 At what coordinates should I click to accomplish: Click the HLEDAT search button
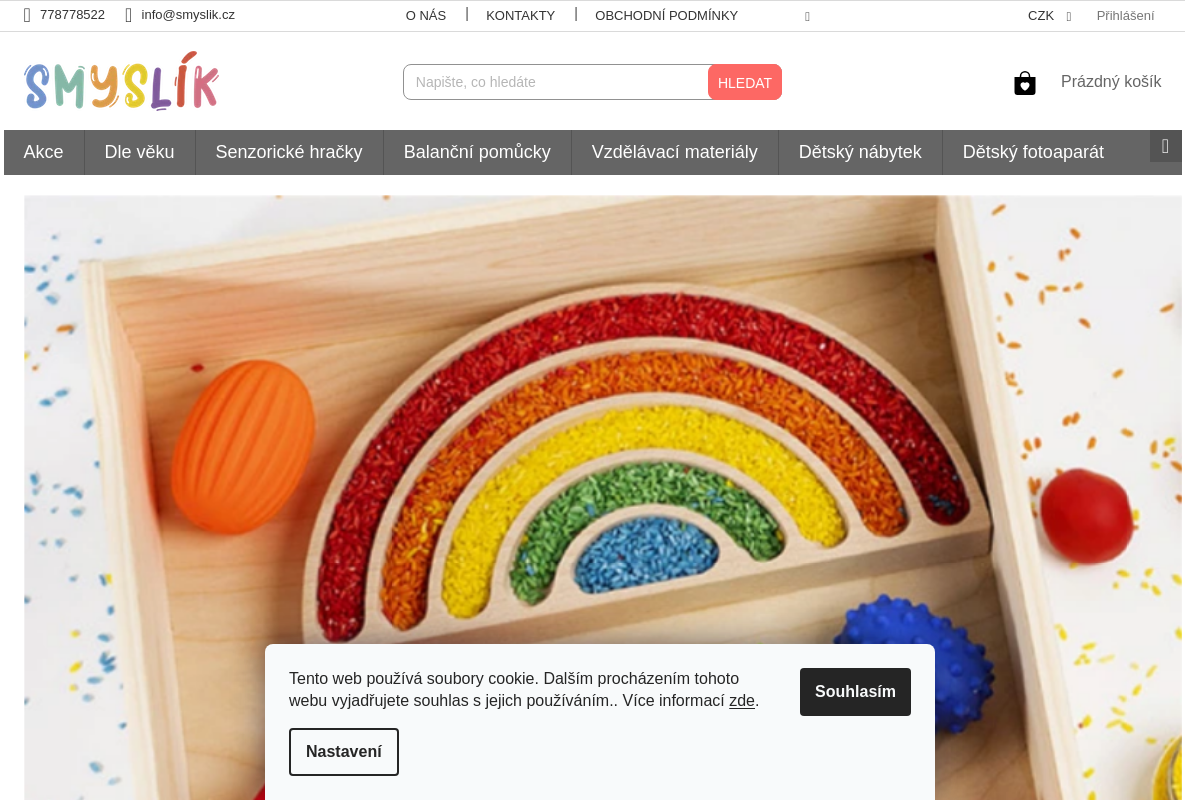click(745, 82)
